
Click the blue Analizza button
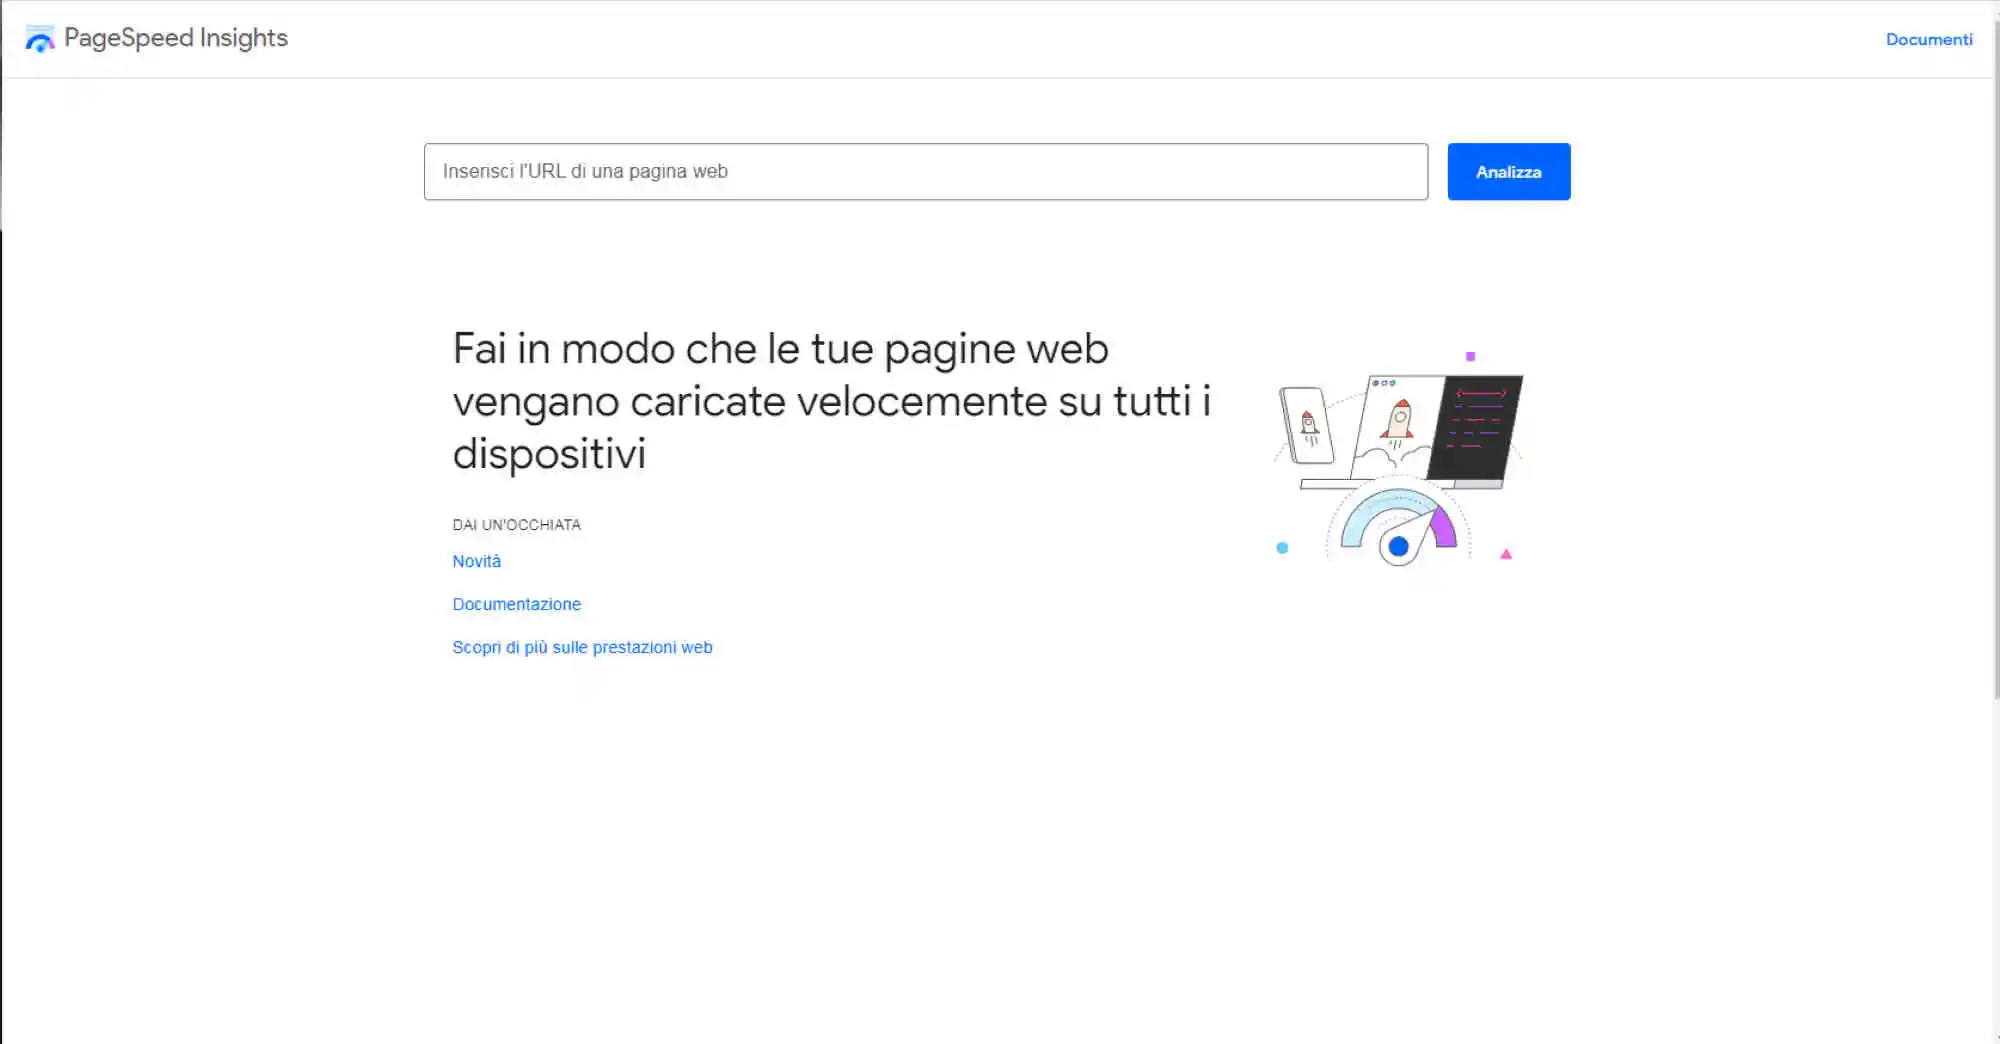tap(1508, 171)
